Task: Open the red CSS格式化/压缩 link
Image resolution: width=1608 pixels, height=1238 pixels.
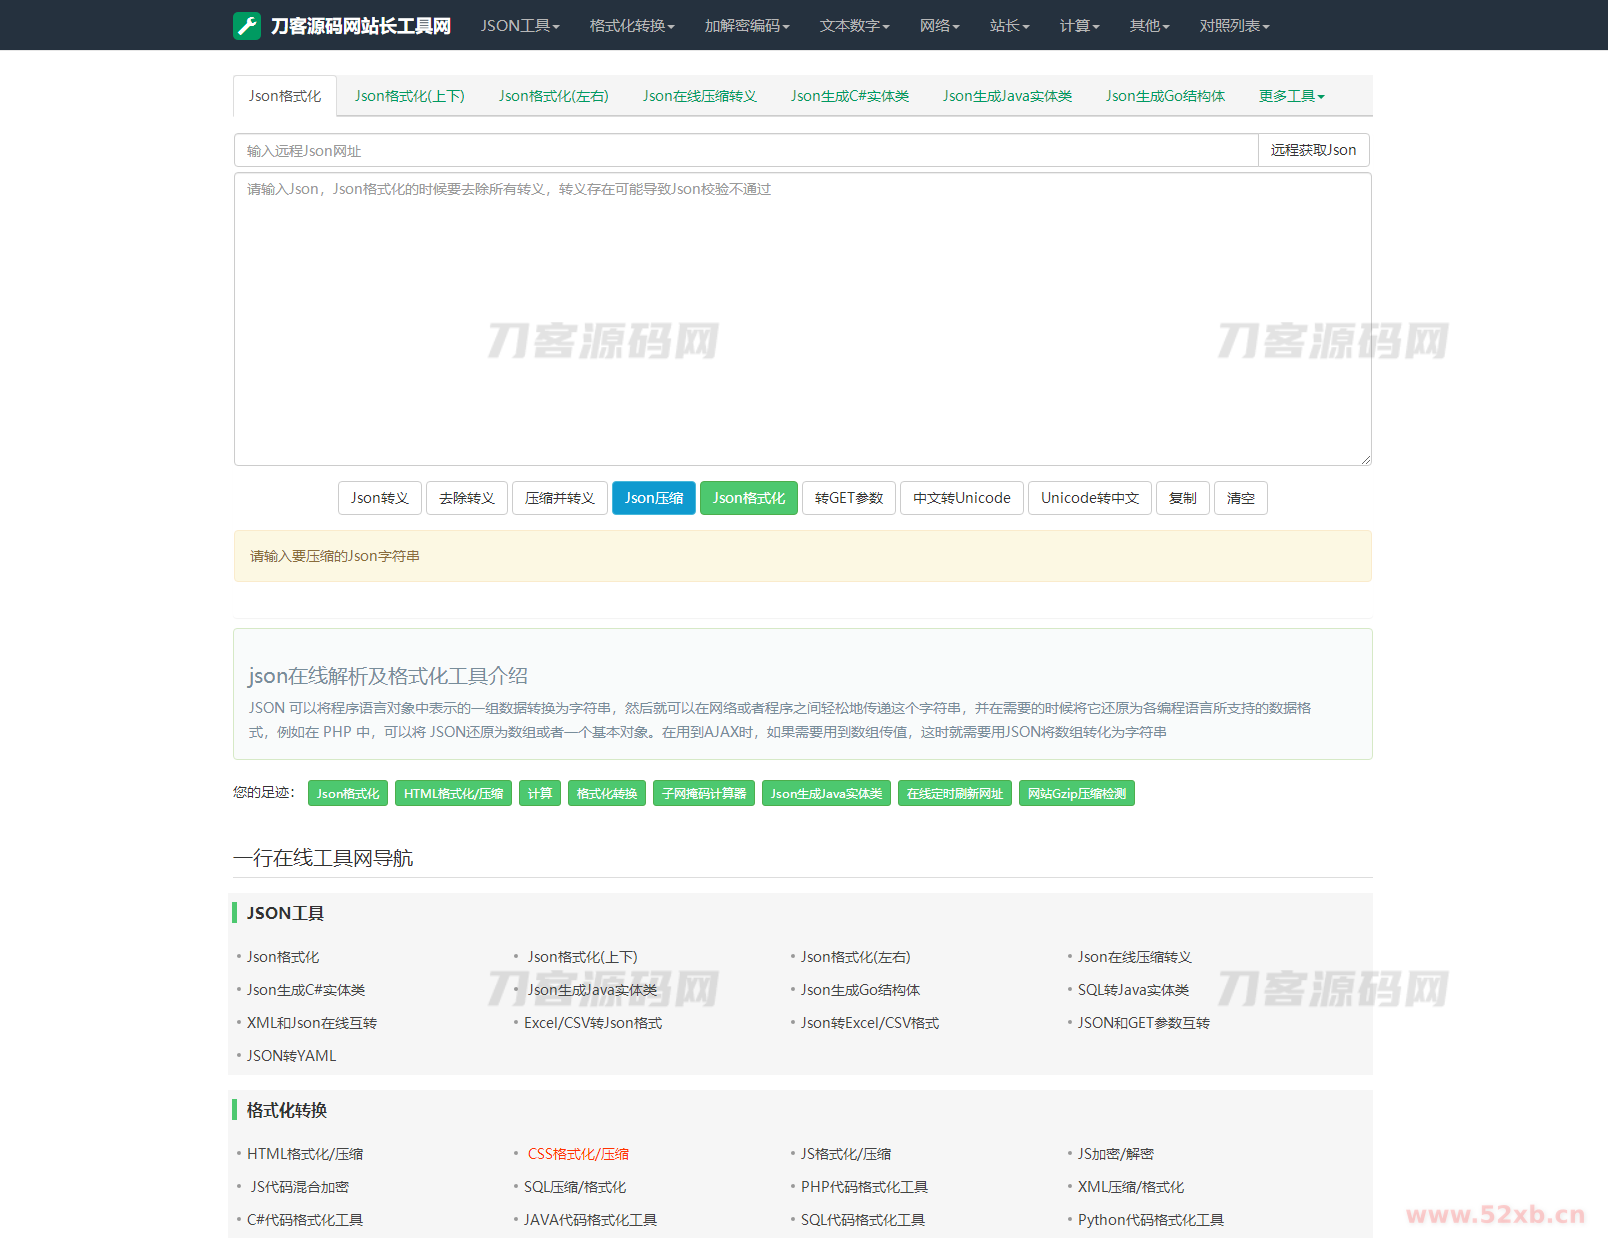Action: [578, 1154]
